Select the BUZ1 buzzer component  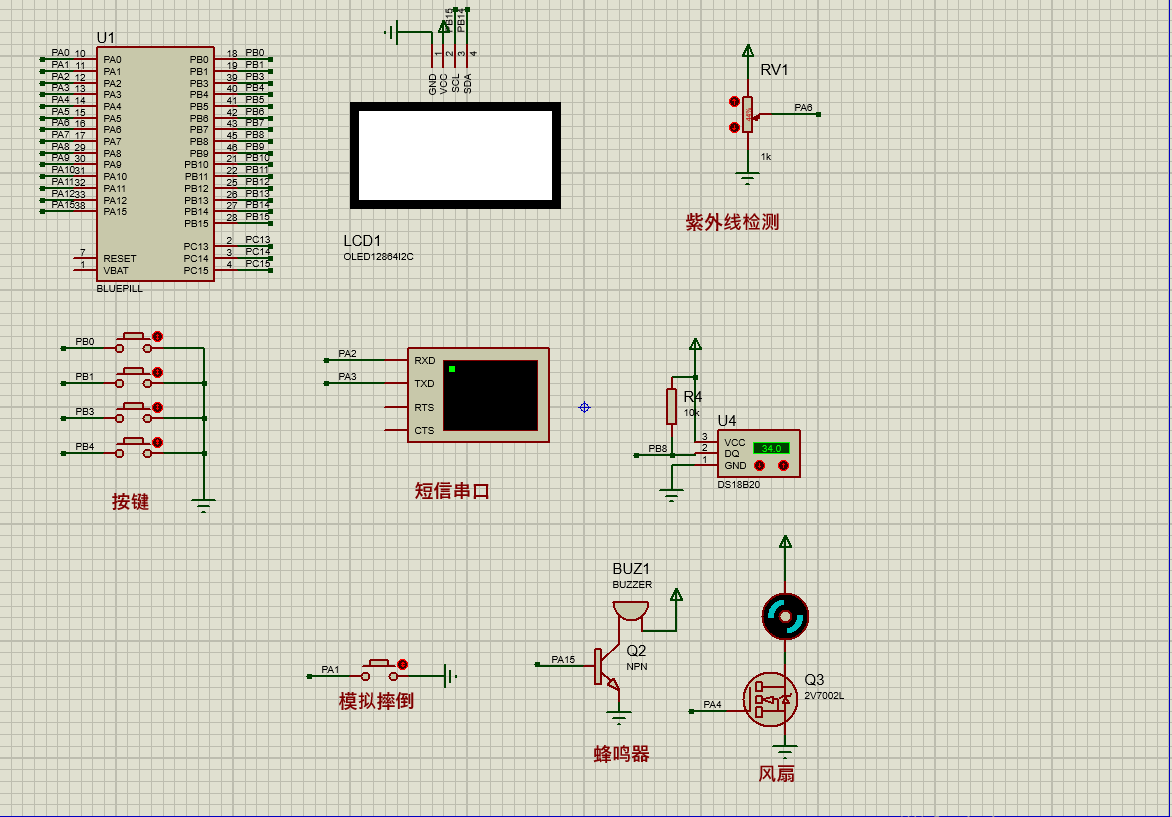[x=631, y=611]
